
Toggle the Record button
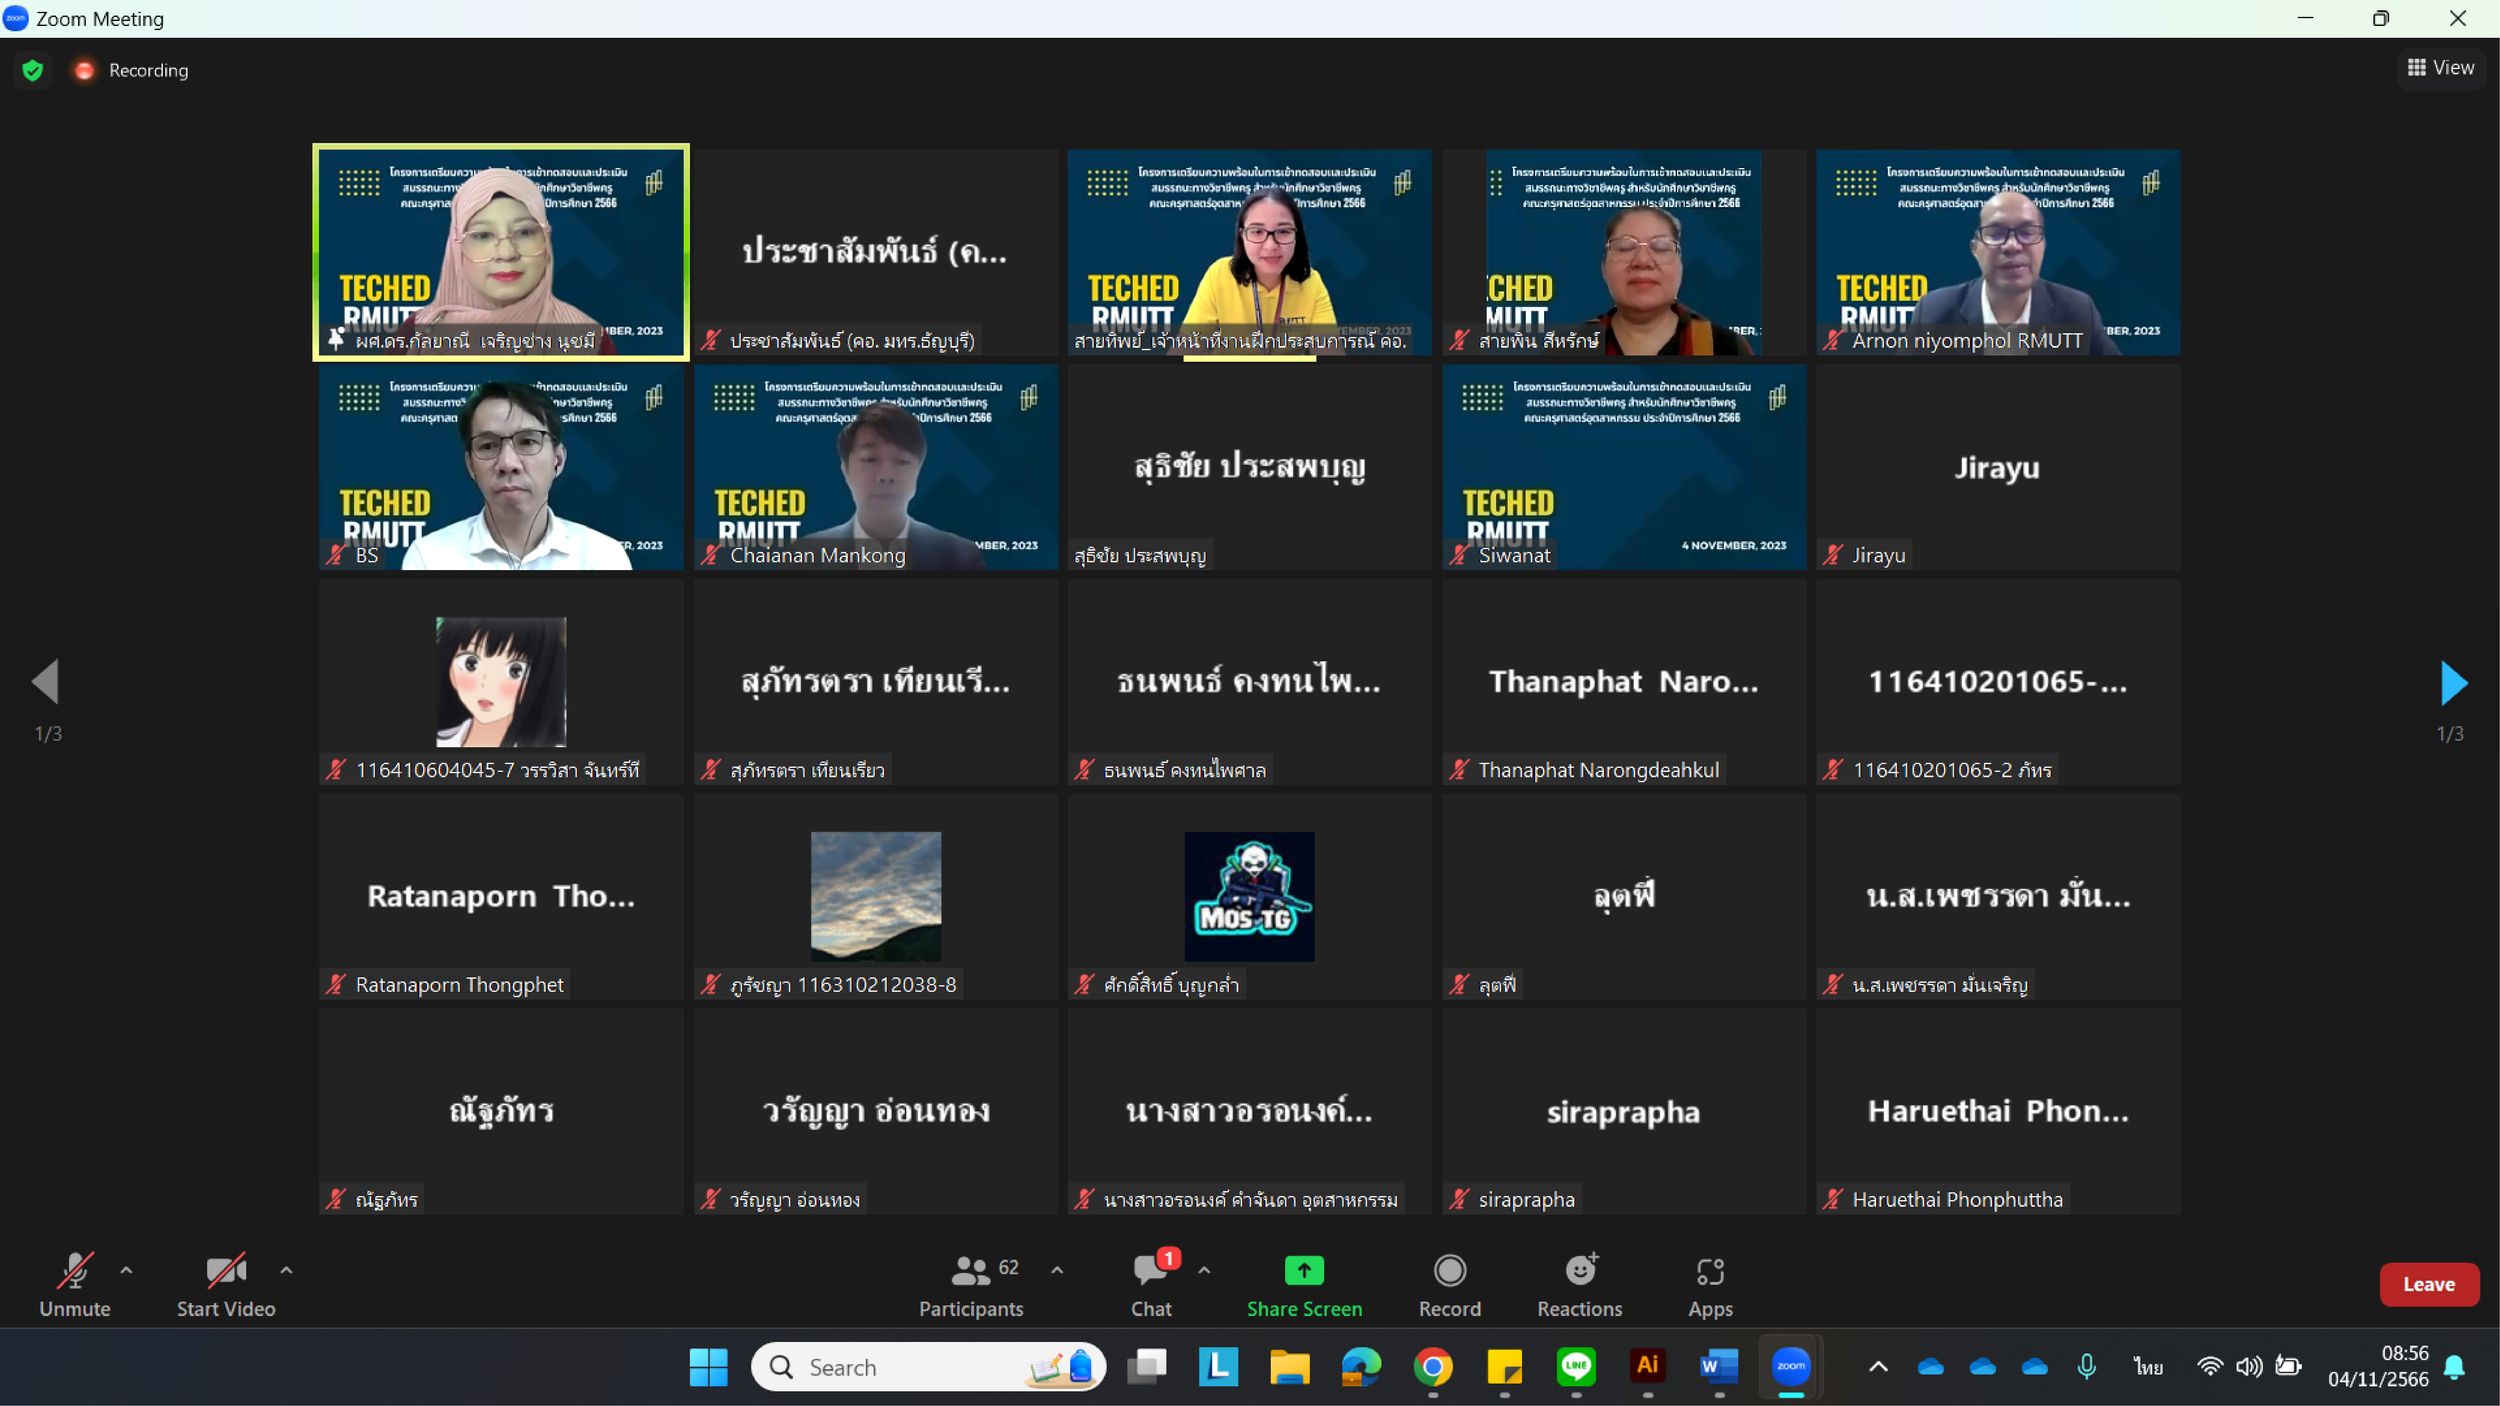[1450, 1286]
